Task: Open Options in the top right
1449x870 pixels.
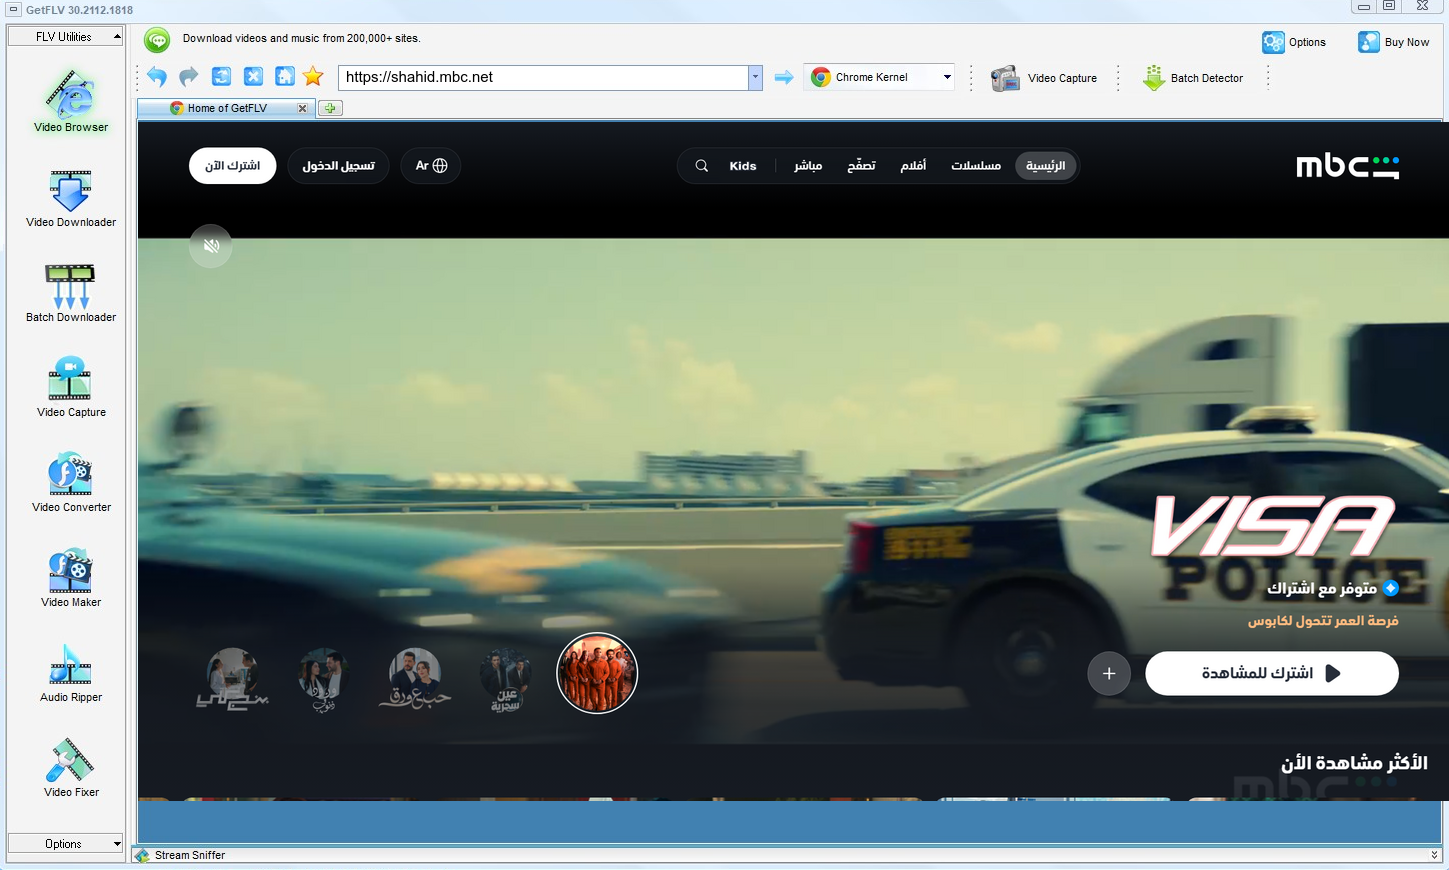Action: point(1294,42)
